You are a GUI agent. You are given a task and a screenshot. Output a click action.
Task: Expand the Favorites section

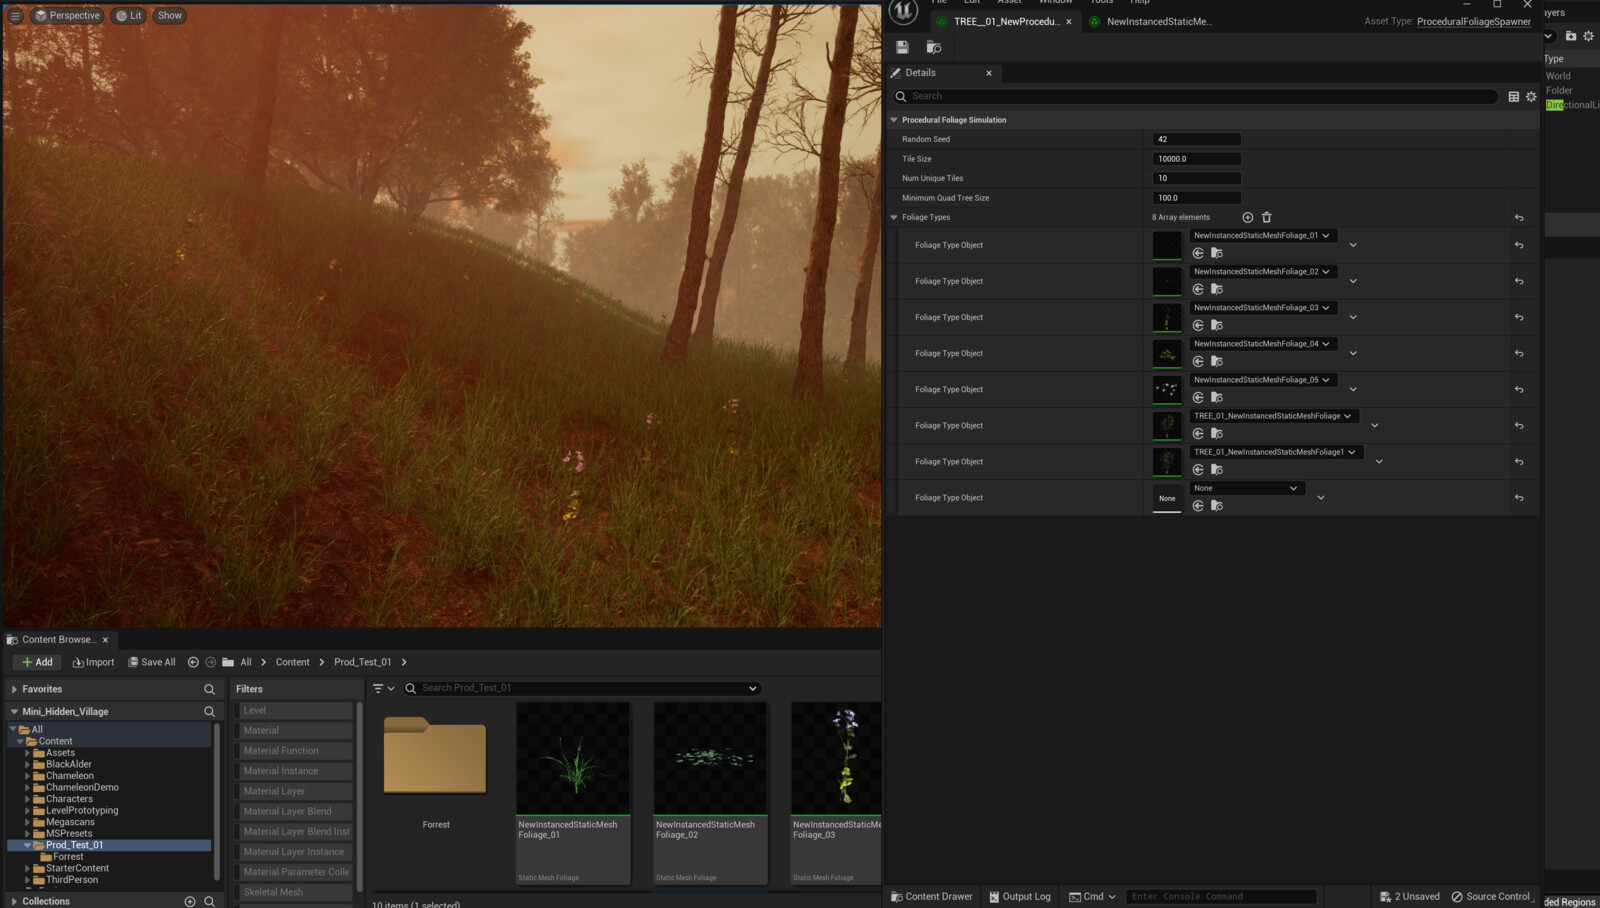(14, 689)
